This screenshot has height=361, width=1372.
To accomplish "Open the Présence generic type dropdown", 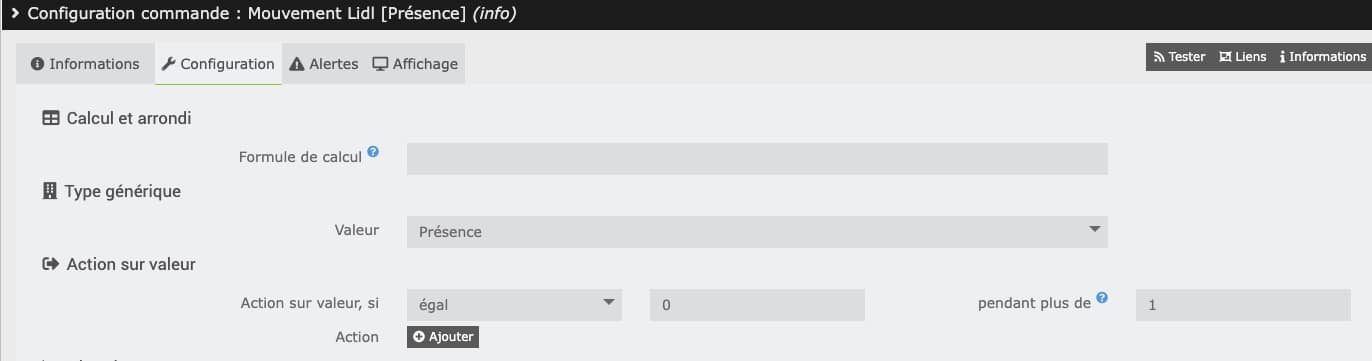I will pos(757,232).
